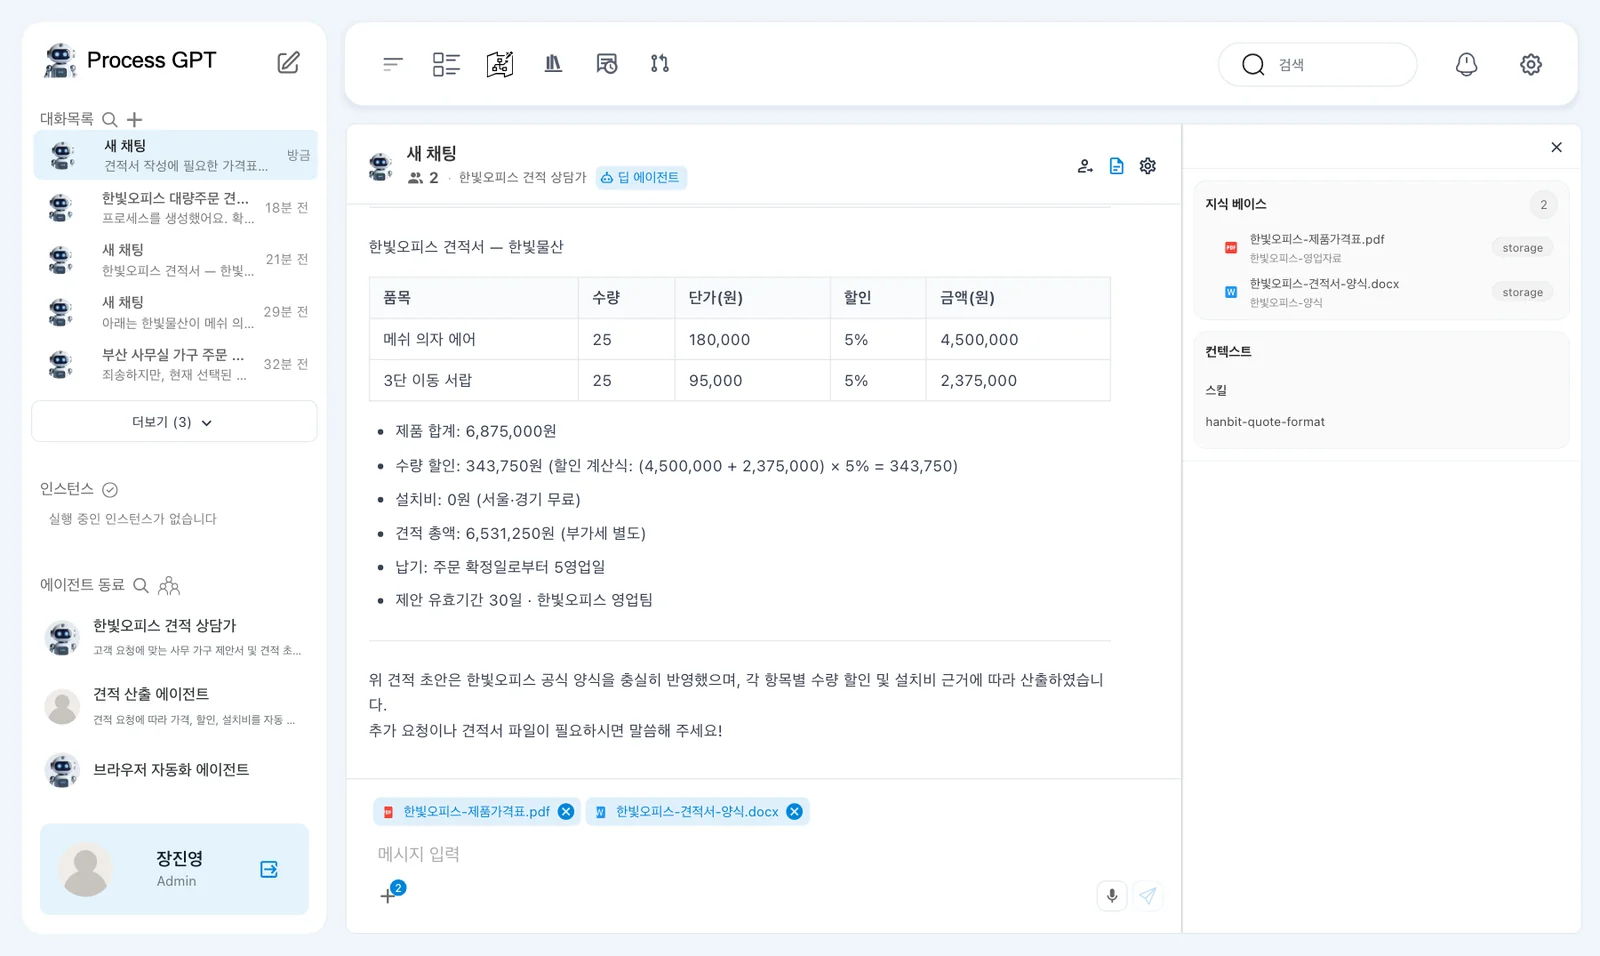
Task: Open 한빛오피스-견적서-양식.docx in knowledge base
Action: point(1324,284)
